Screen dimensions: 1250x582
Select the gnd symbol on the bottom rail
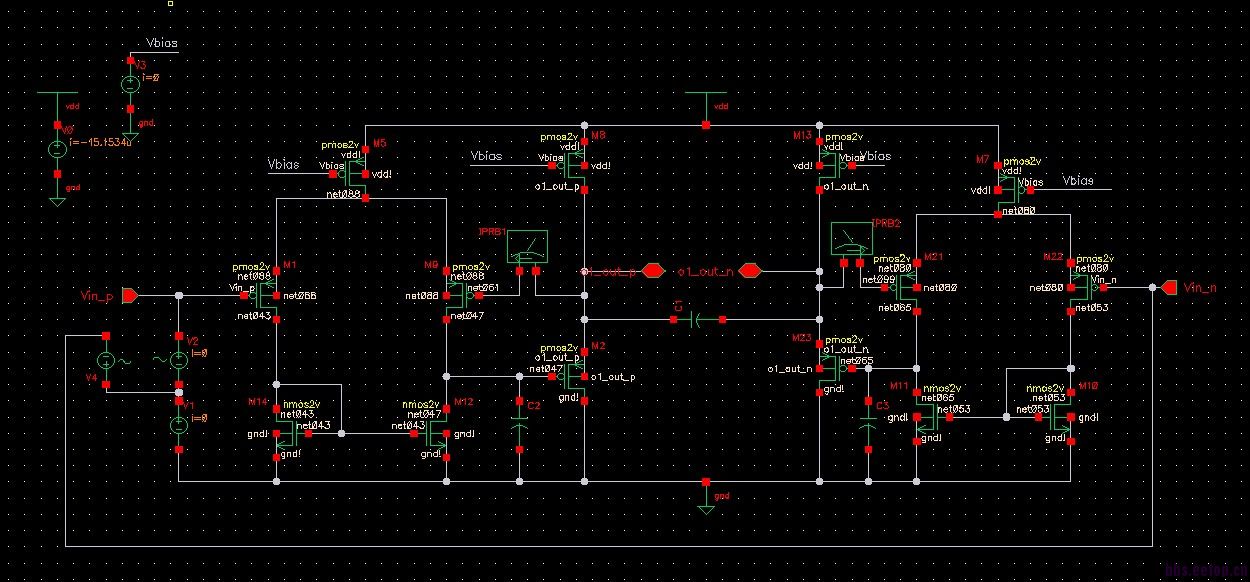[x=707, y=499]
